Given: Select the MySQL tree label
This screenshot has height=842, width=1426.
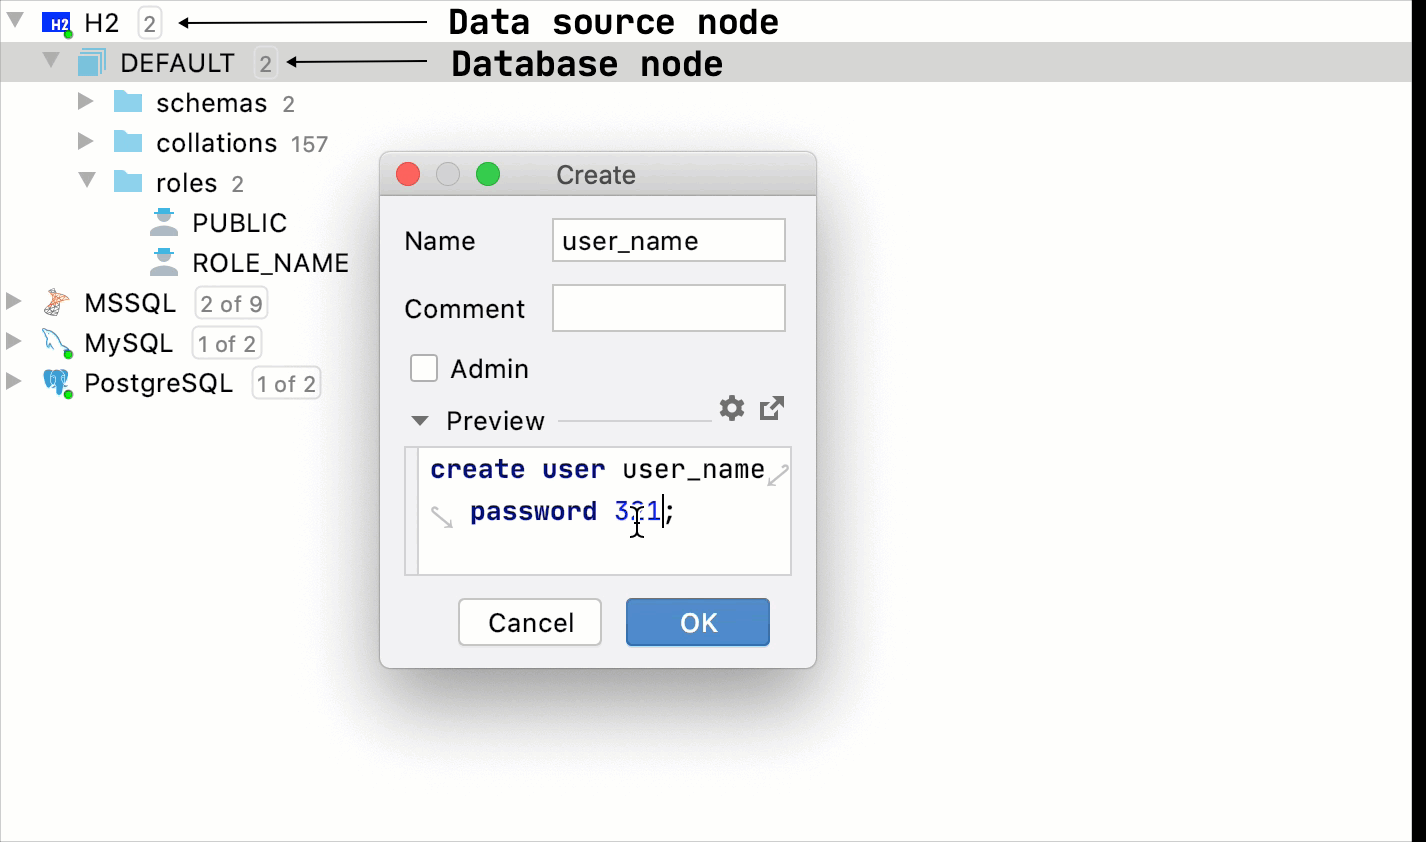Looking at the screenshot, I should pos(128,343).
